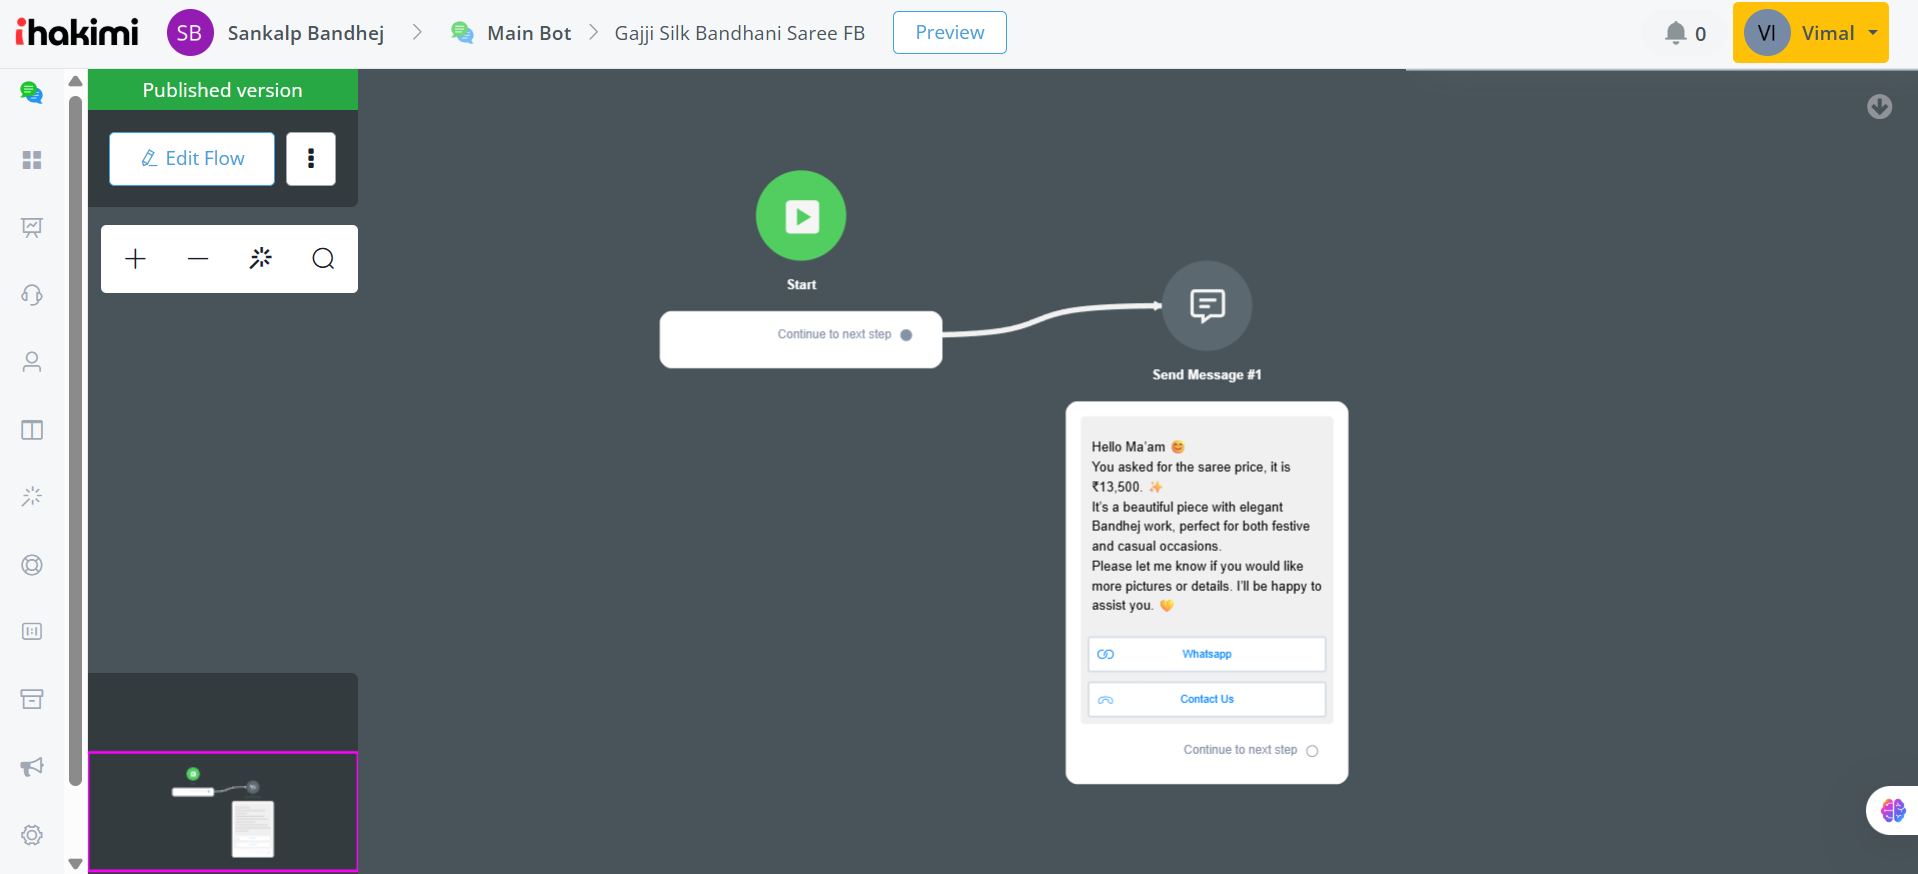Click Gajji Silk Bandhani Saree FB breadcrumb

coord(740,33)
